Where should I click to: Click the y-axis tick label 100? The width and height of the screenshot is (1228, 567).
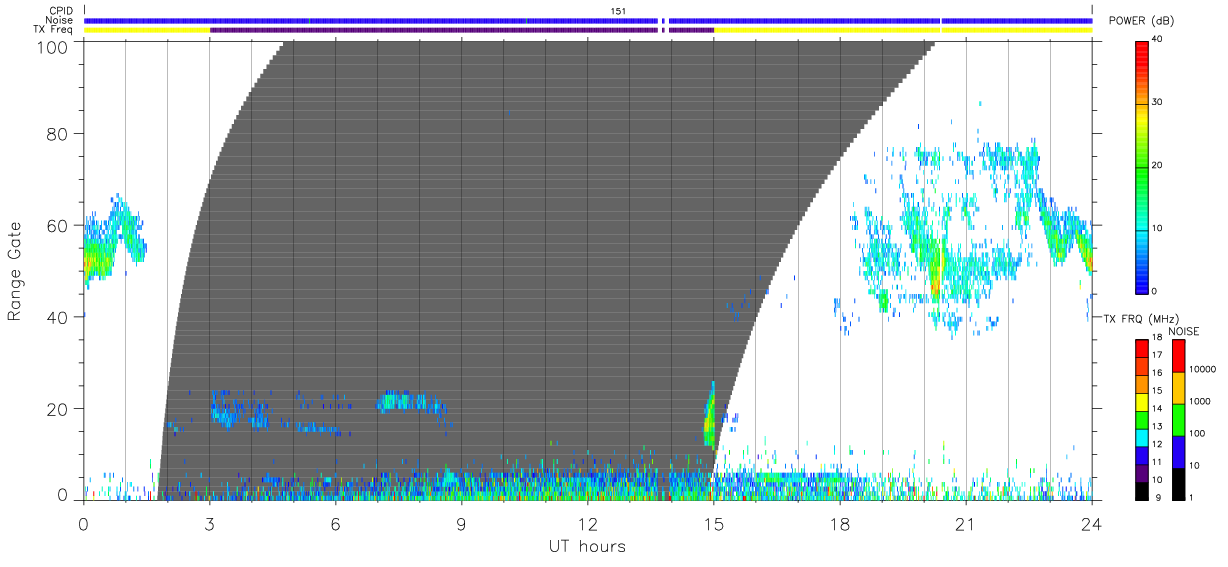click(x=54, y=47)
